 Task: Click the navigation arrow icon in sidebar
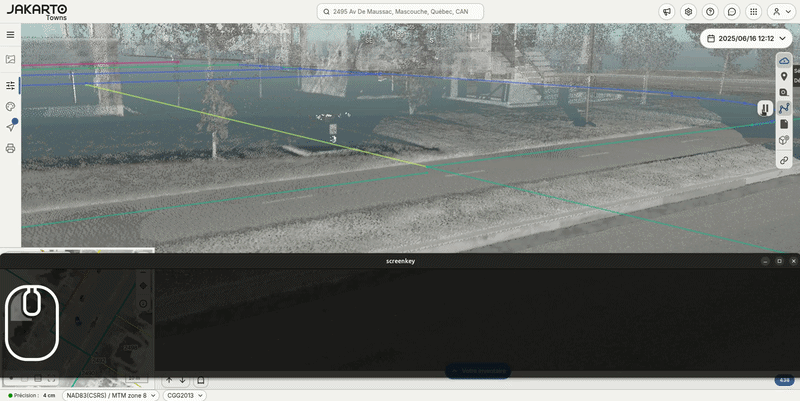click(10, 127)
